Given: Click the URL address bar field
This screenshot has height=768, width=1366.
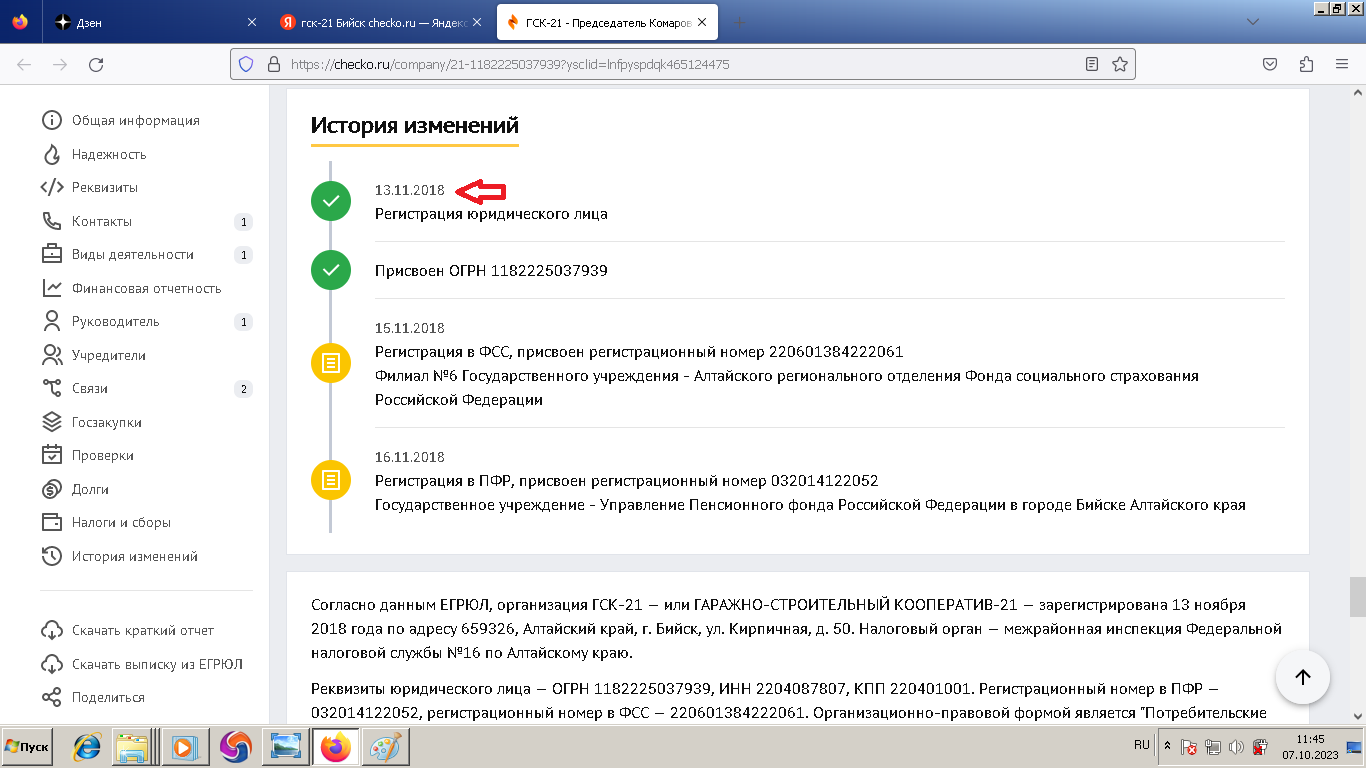Looking at the screenshot, I should tap(680, 64).
